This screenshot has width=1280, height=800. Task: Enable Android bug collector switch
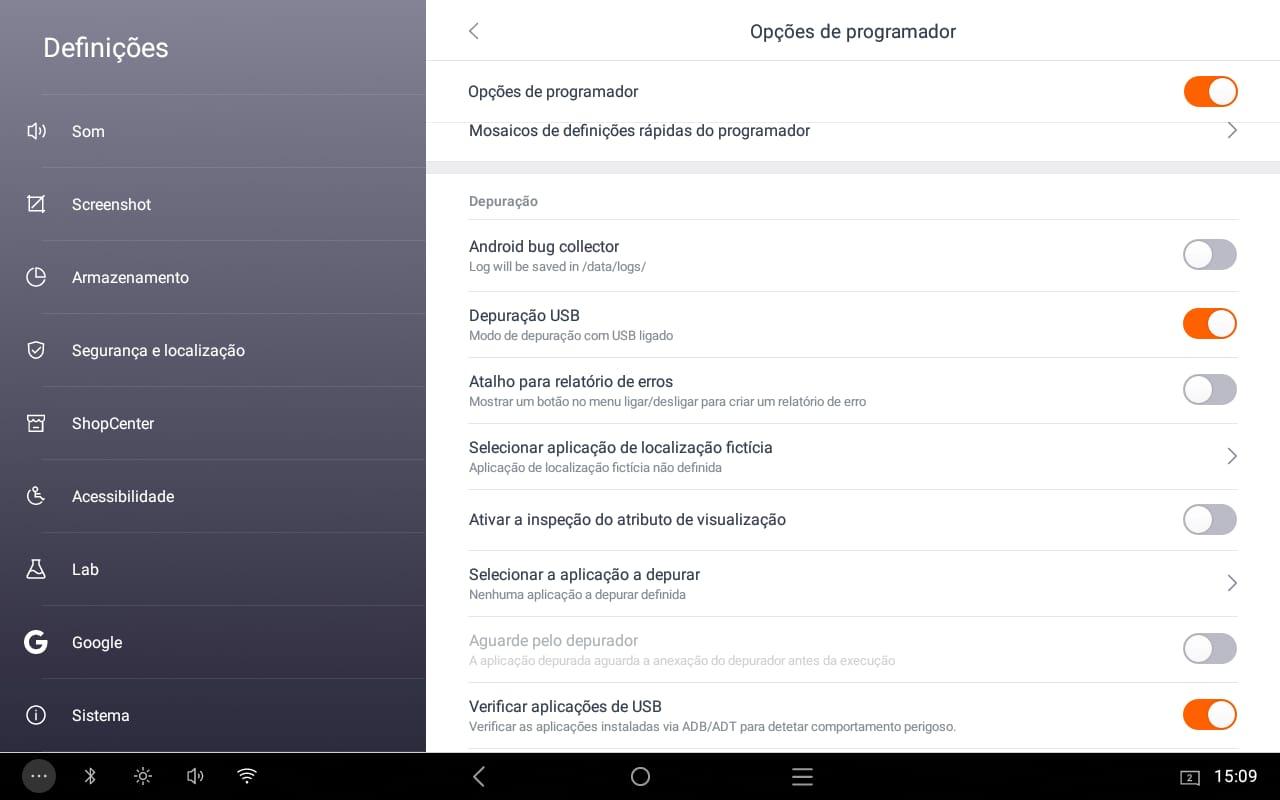tap(1210, 255)
